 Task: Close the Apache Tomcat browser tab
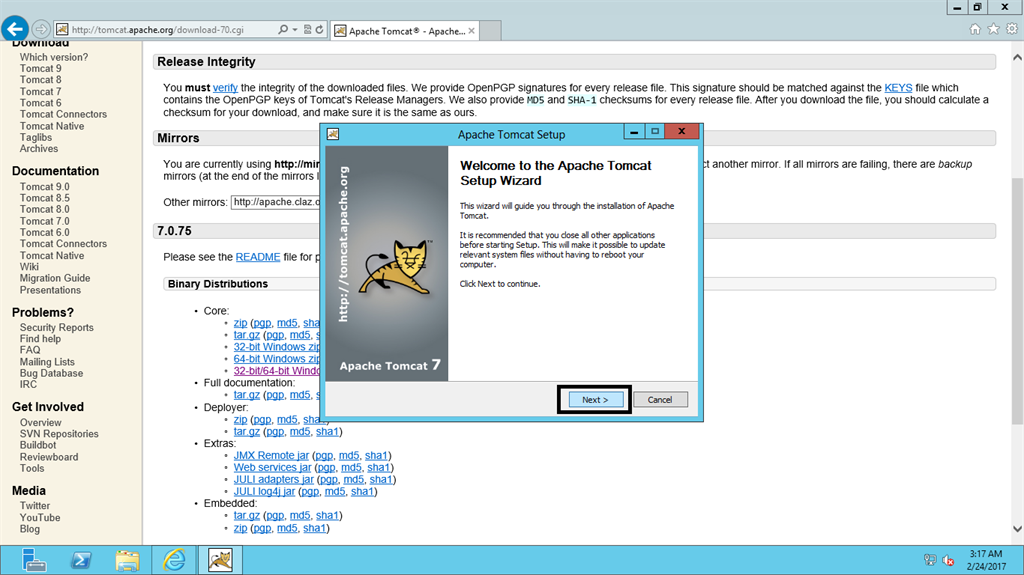point(472,31)
